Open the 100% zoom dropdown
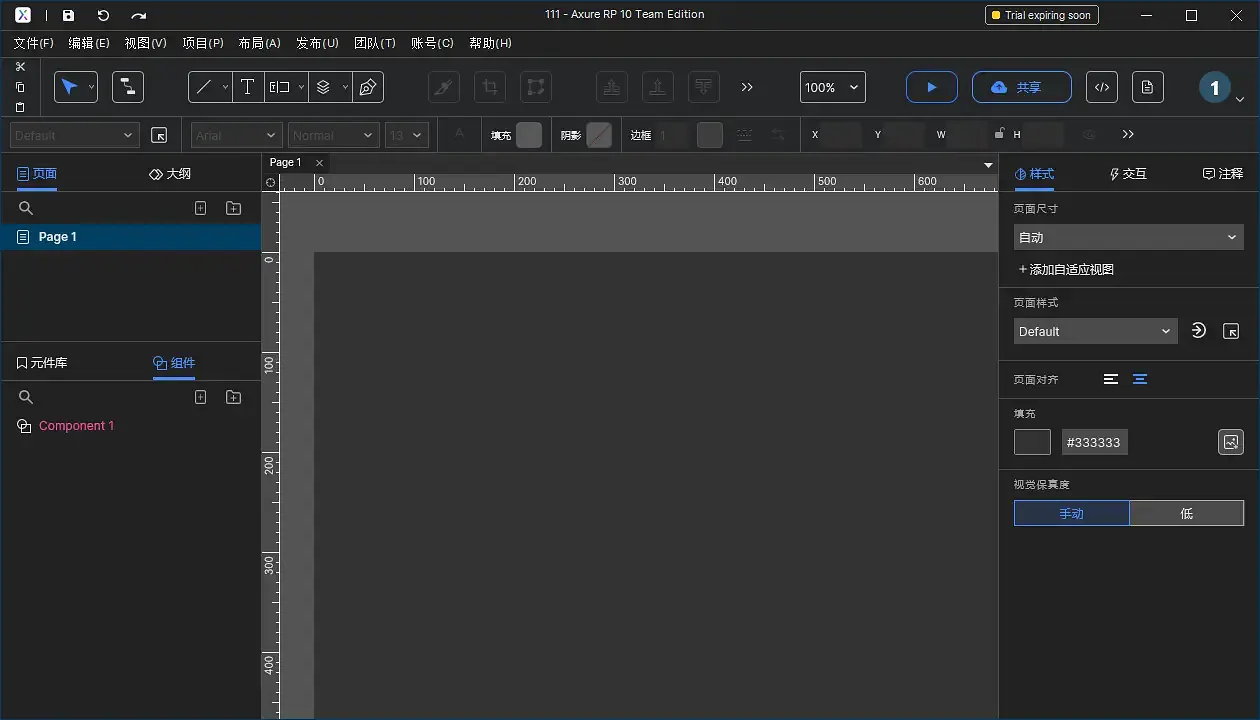The width and height of the screenshot is (1260, 720). pos(832,87)
